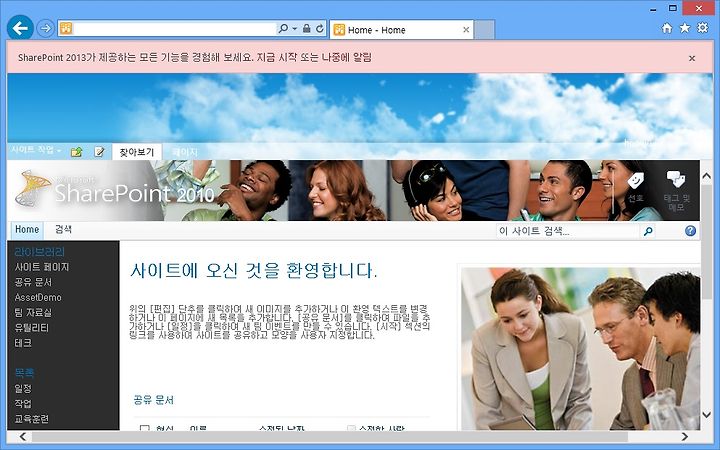Click the 공유 문서 web part title
The height and width of the screenshot is (450, 720).
154,400
